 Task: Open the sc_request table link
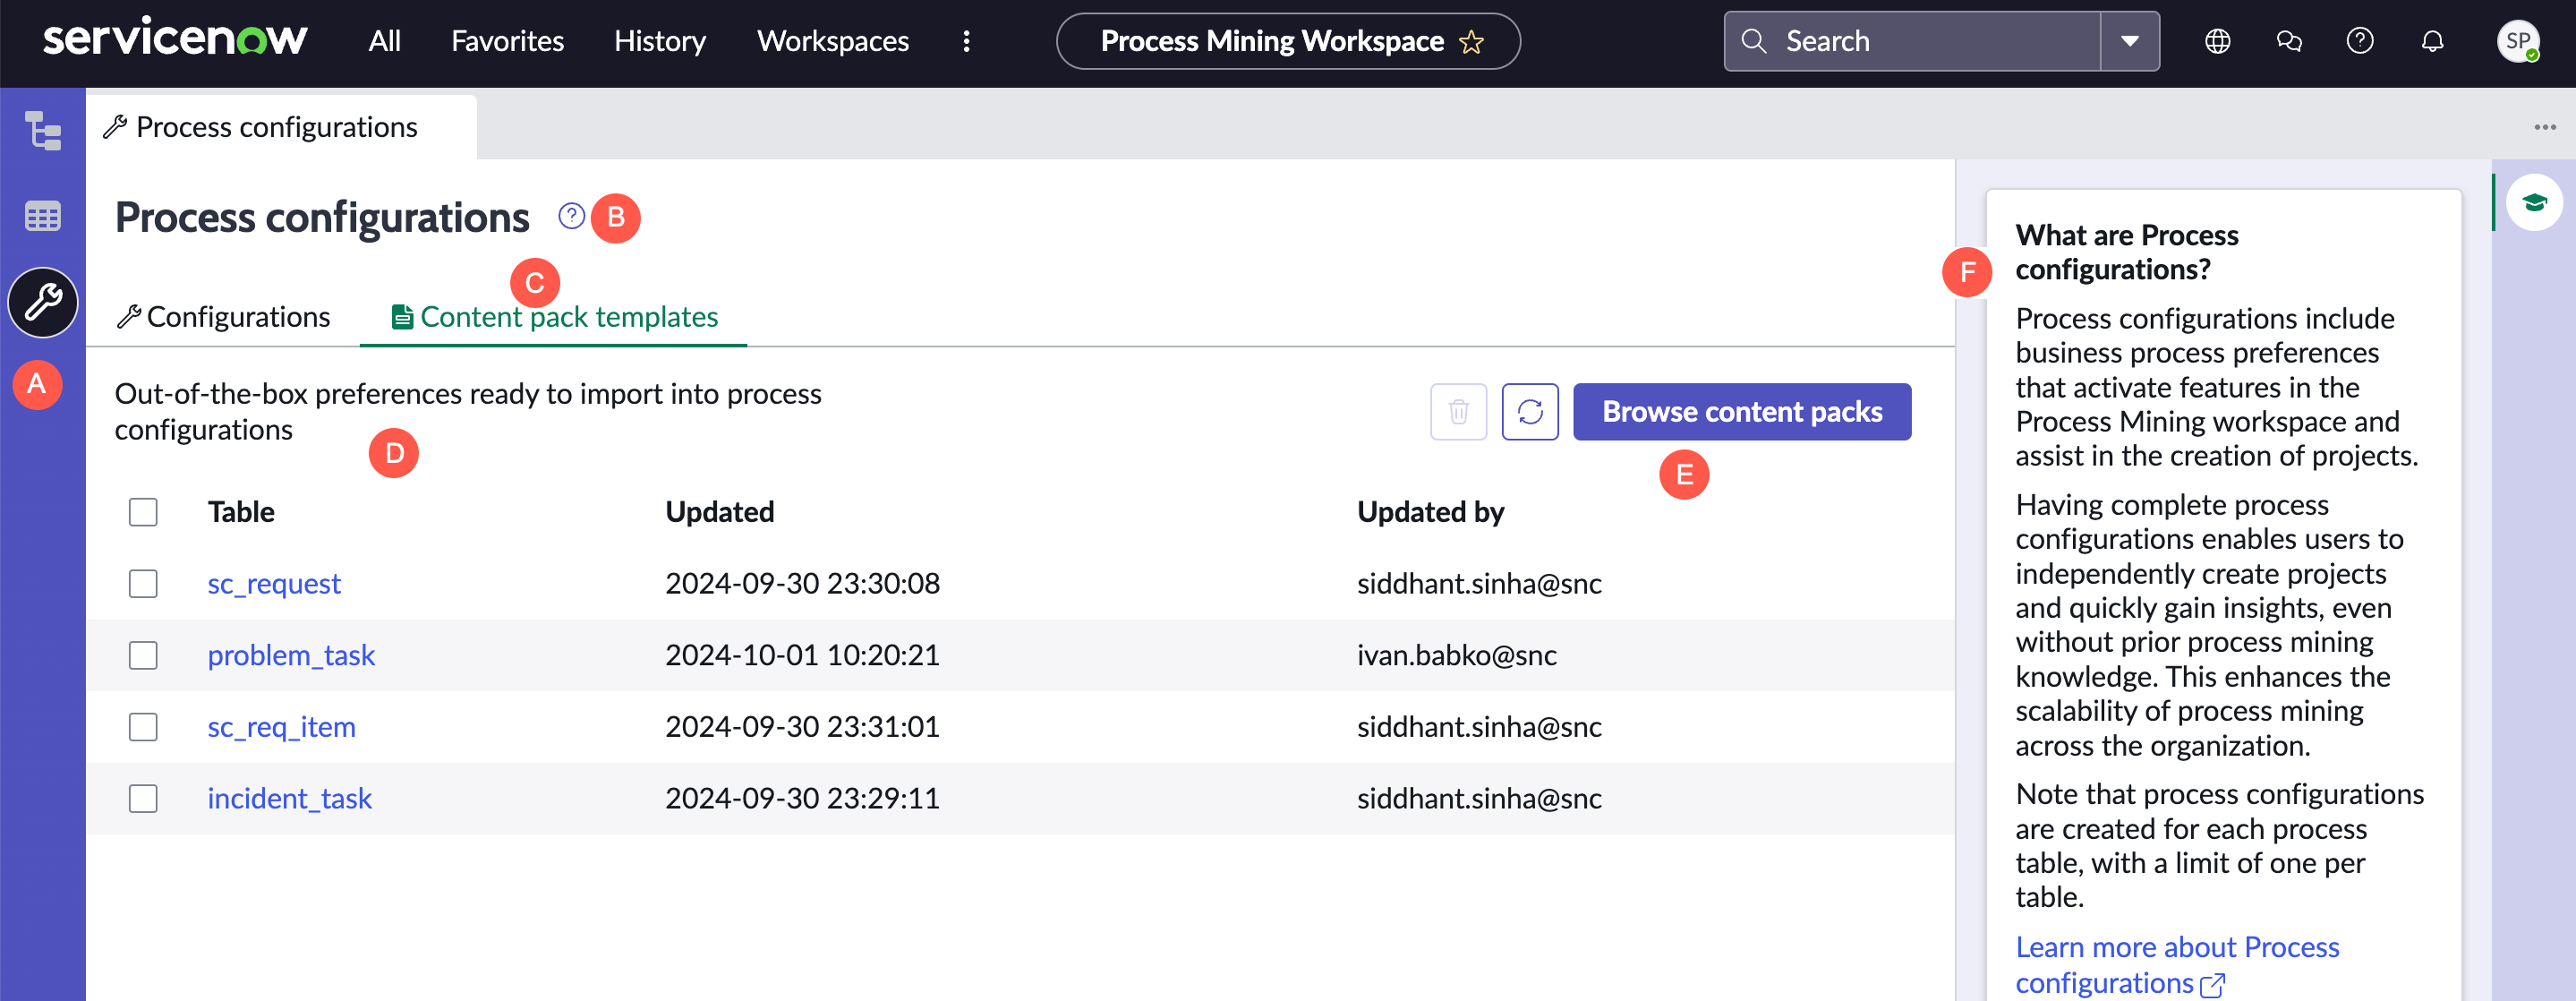tap(274, 584)
